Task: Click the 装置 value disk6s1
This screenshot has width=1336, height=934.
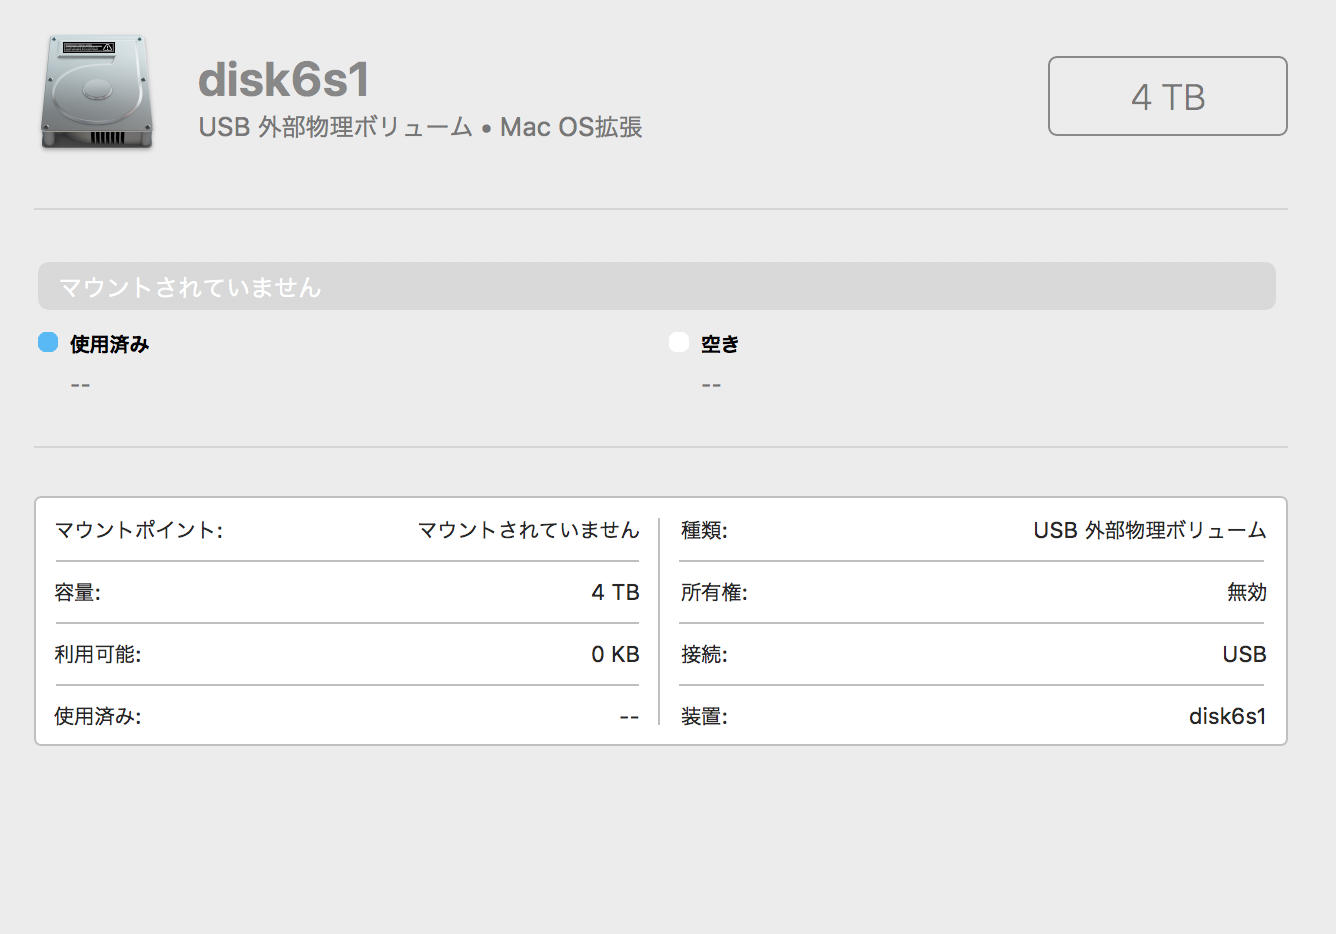Action: click(1227, 717)
